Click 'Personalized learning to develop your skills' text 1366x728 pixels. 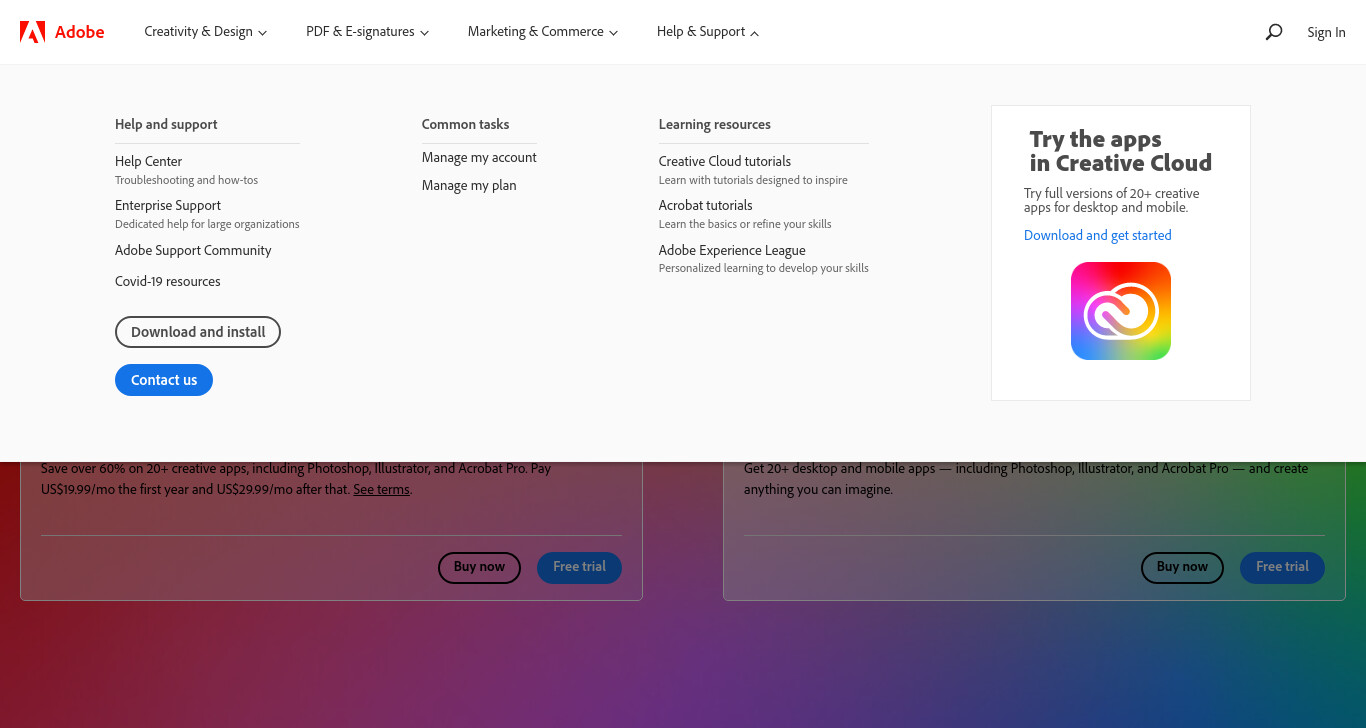click(x=763, y=268)
